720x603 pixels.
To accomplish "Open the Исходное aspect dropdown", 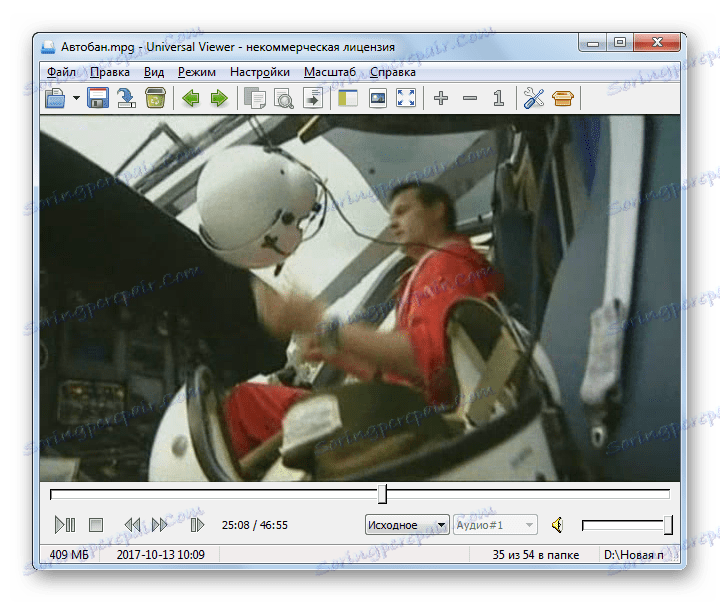I will tap(407, 524).
